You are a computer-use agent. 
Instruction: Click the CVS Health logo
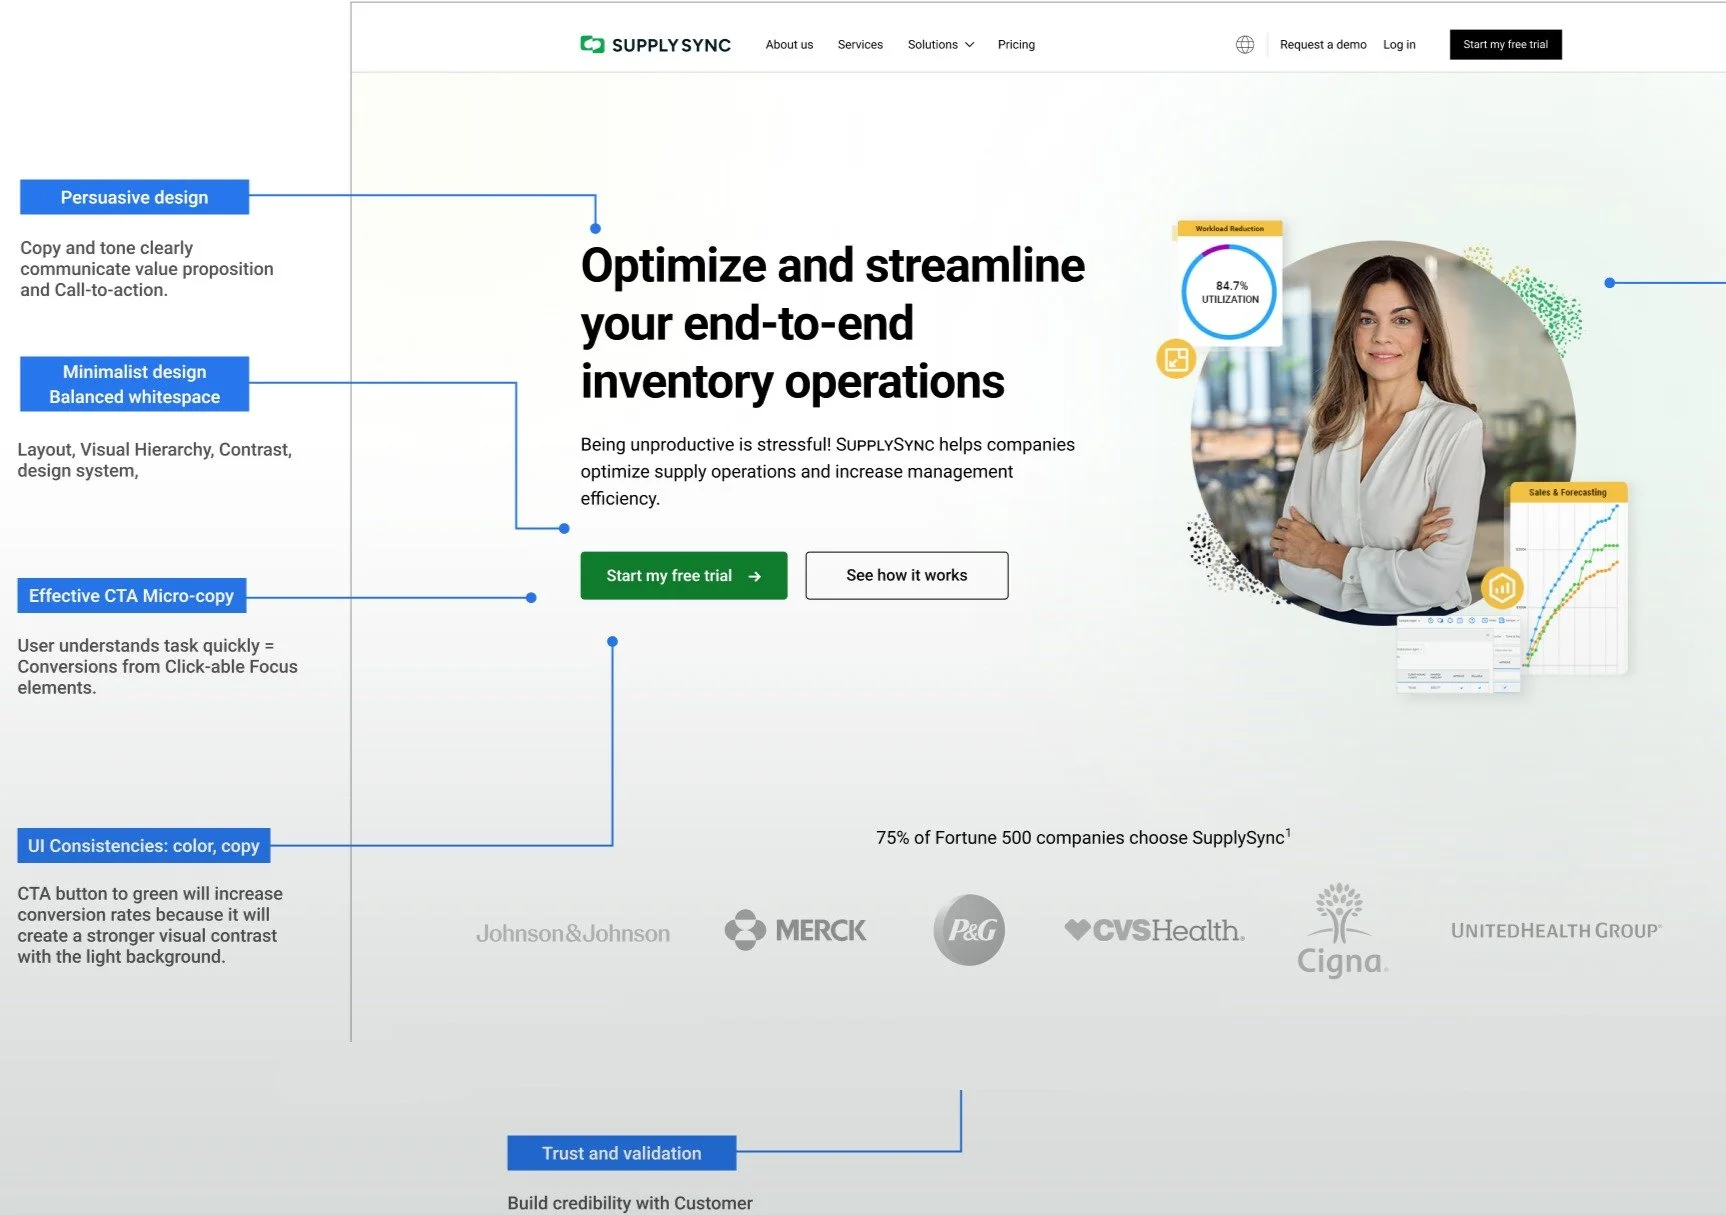pyautogui.click(x=1154, y=930)
